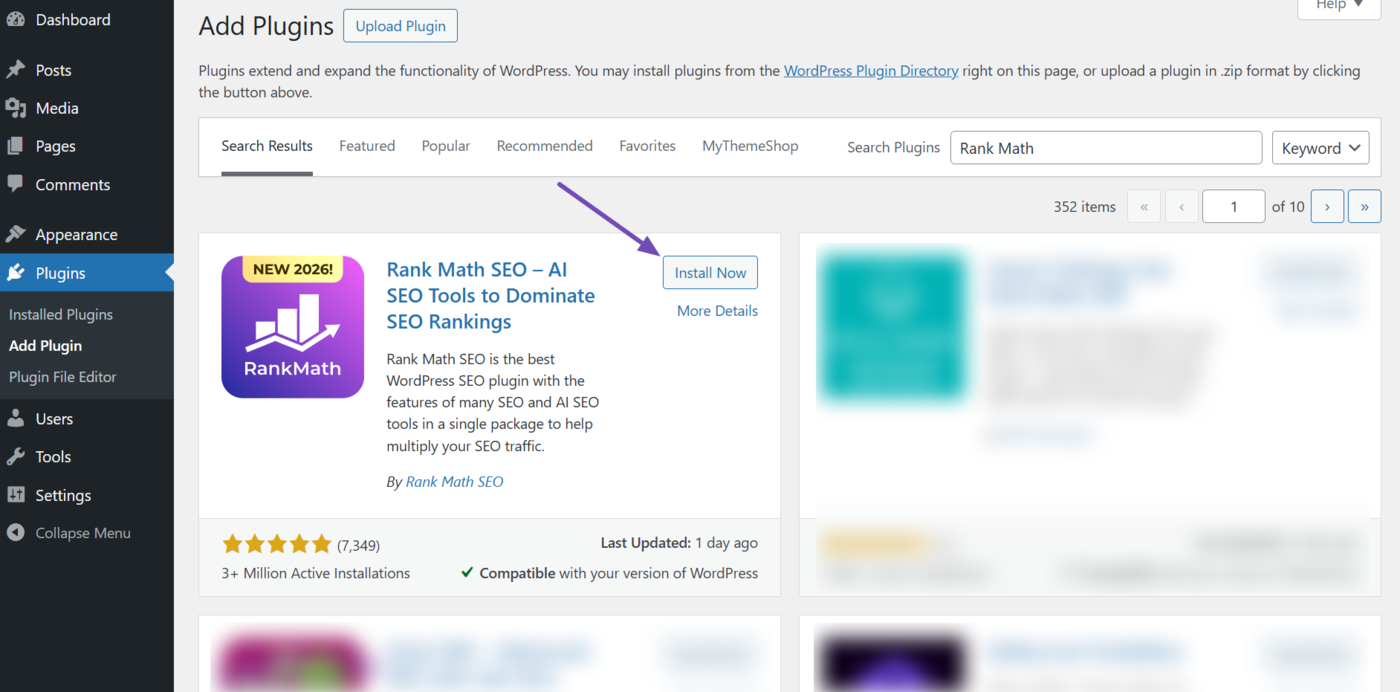Open the Users menu item
This screenshot has height=692, width=1400.
(87, 419)
